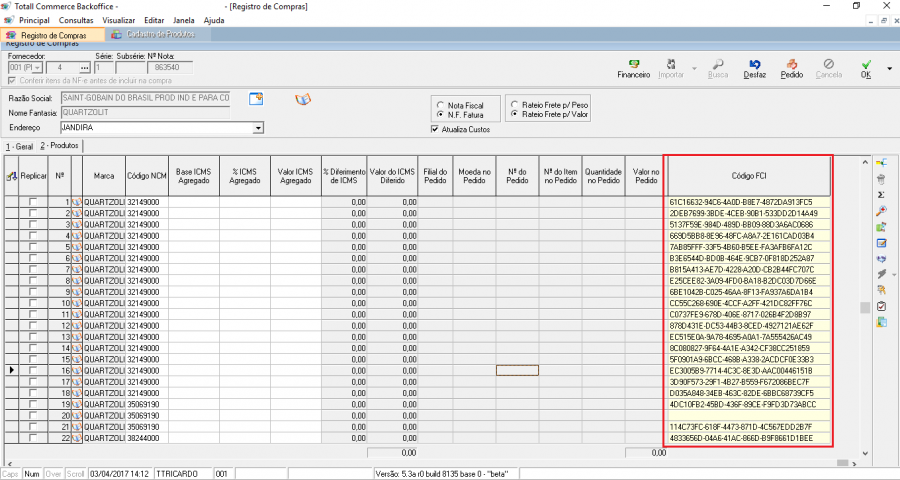Expand the Endereço JANDIRA dropdown

tap(258, 128)
